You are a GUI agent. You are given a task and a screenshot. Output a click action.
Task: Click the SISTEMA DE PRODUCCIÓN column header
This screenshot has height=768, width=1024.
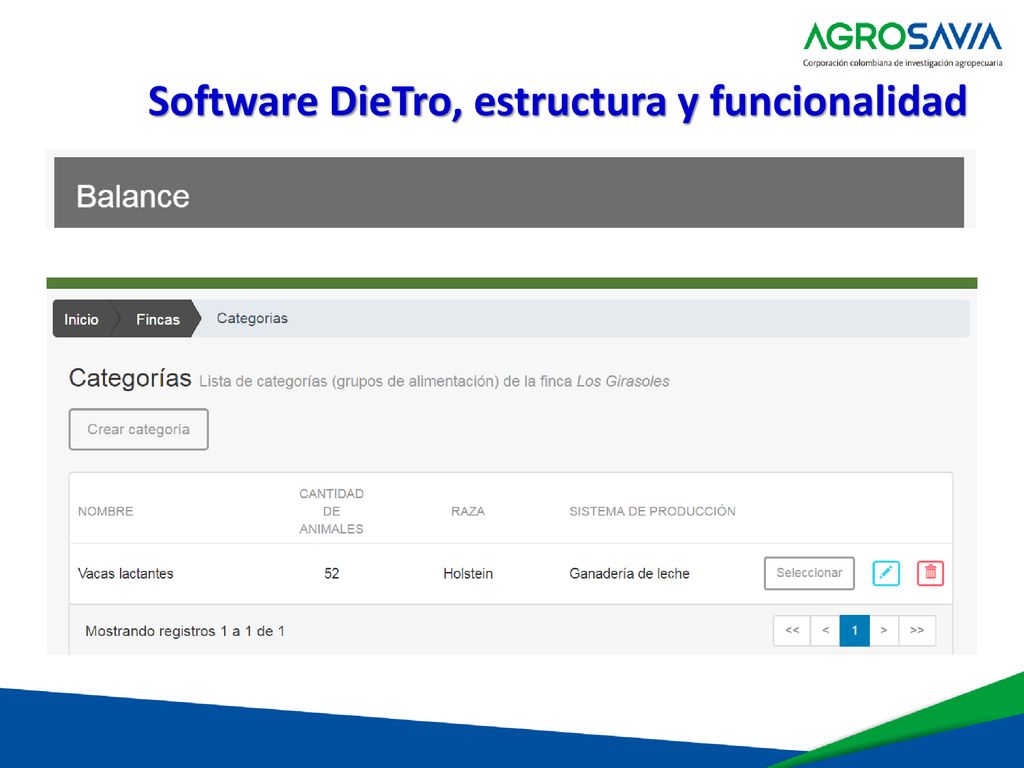tap(652, 511)
